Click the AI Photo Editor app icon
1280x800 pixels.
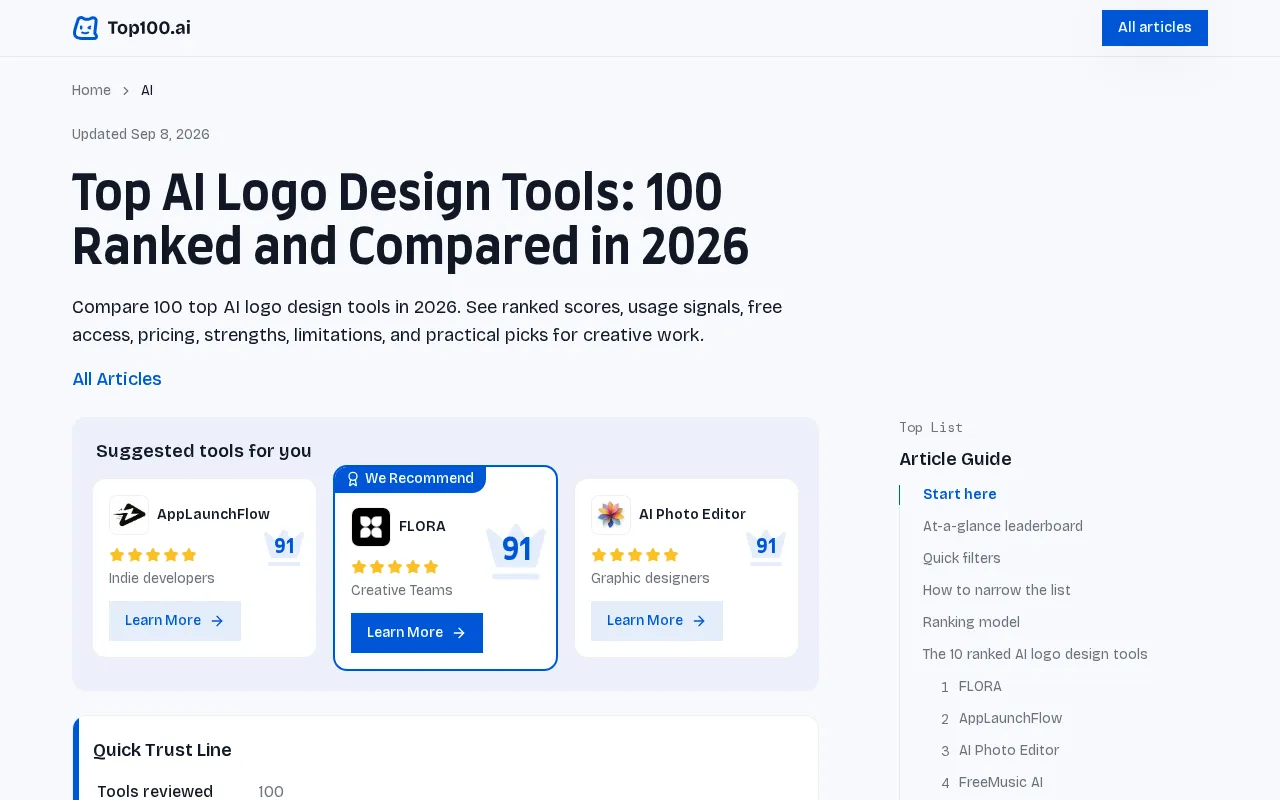611,515
